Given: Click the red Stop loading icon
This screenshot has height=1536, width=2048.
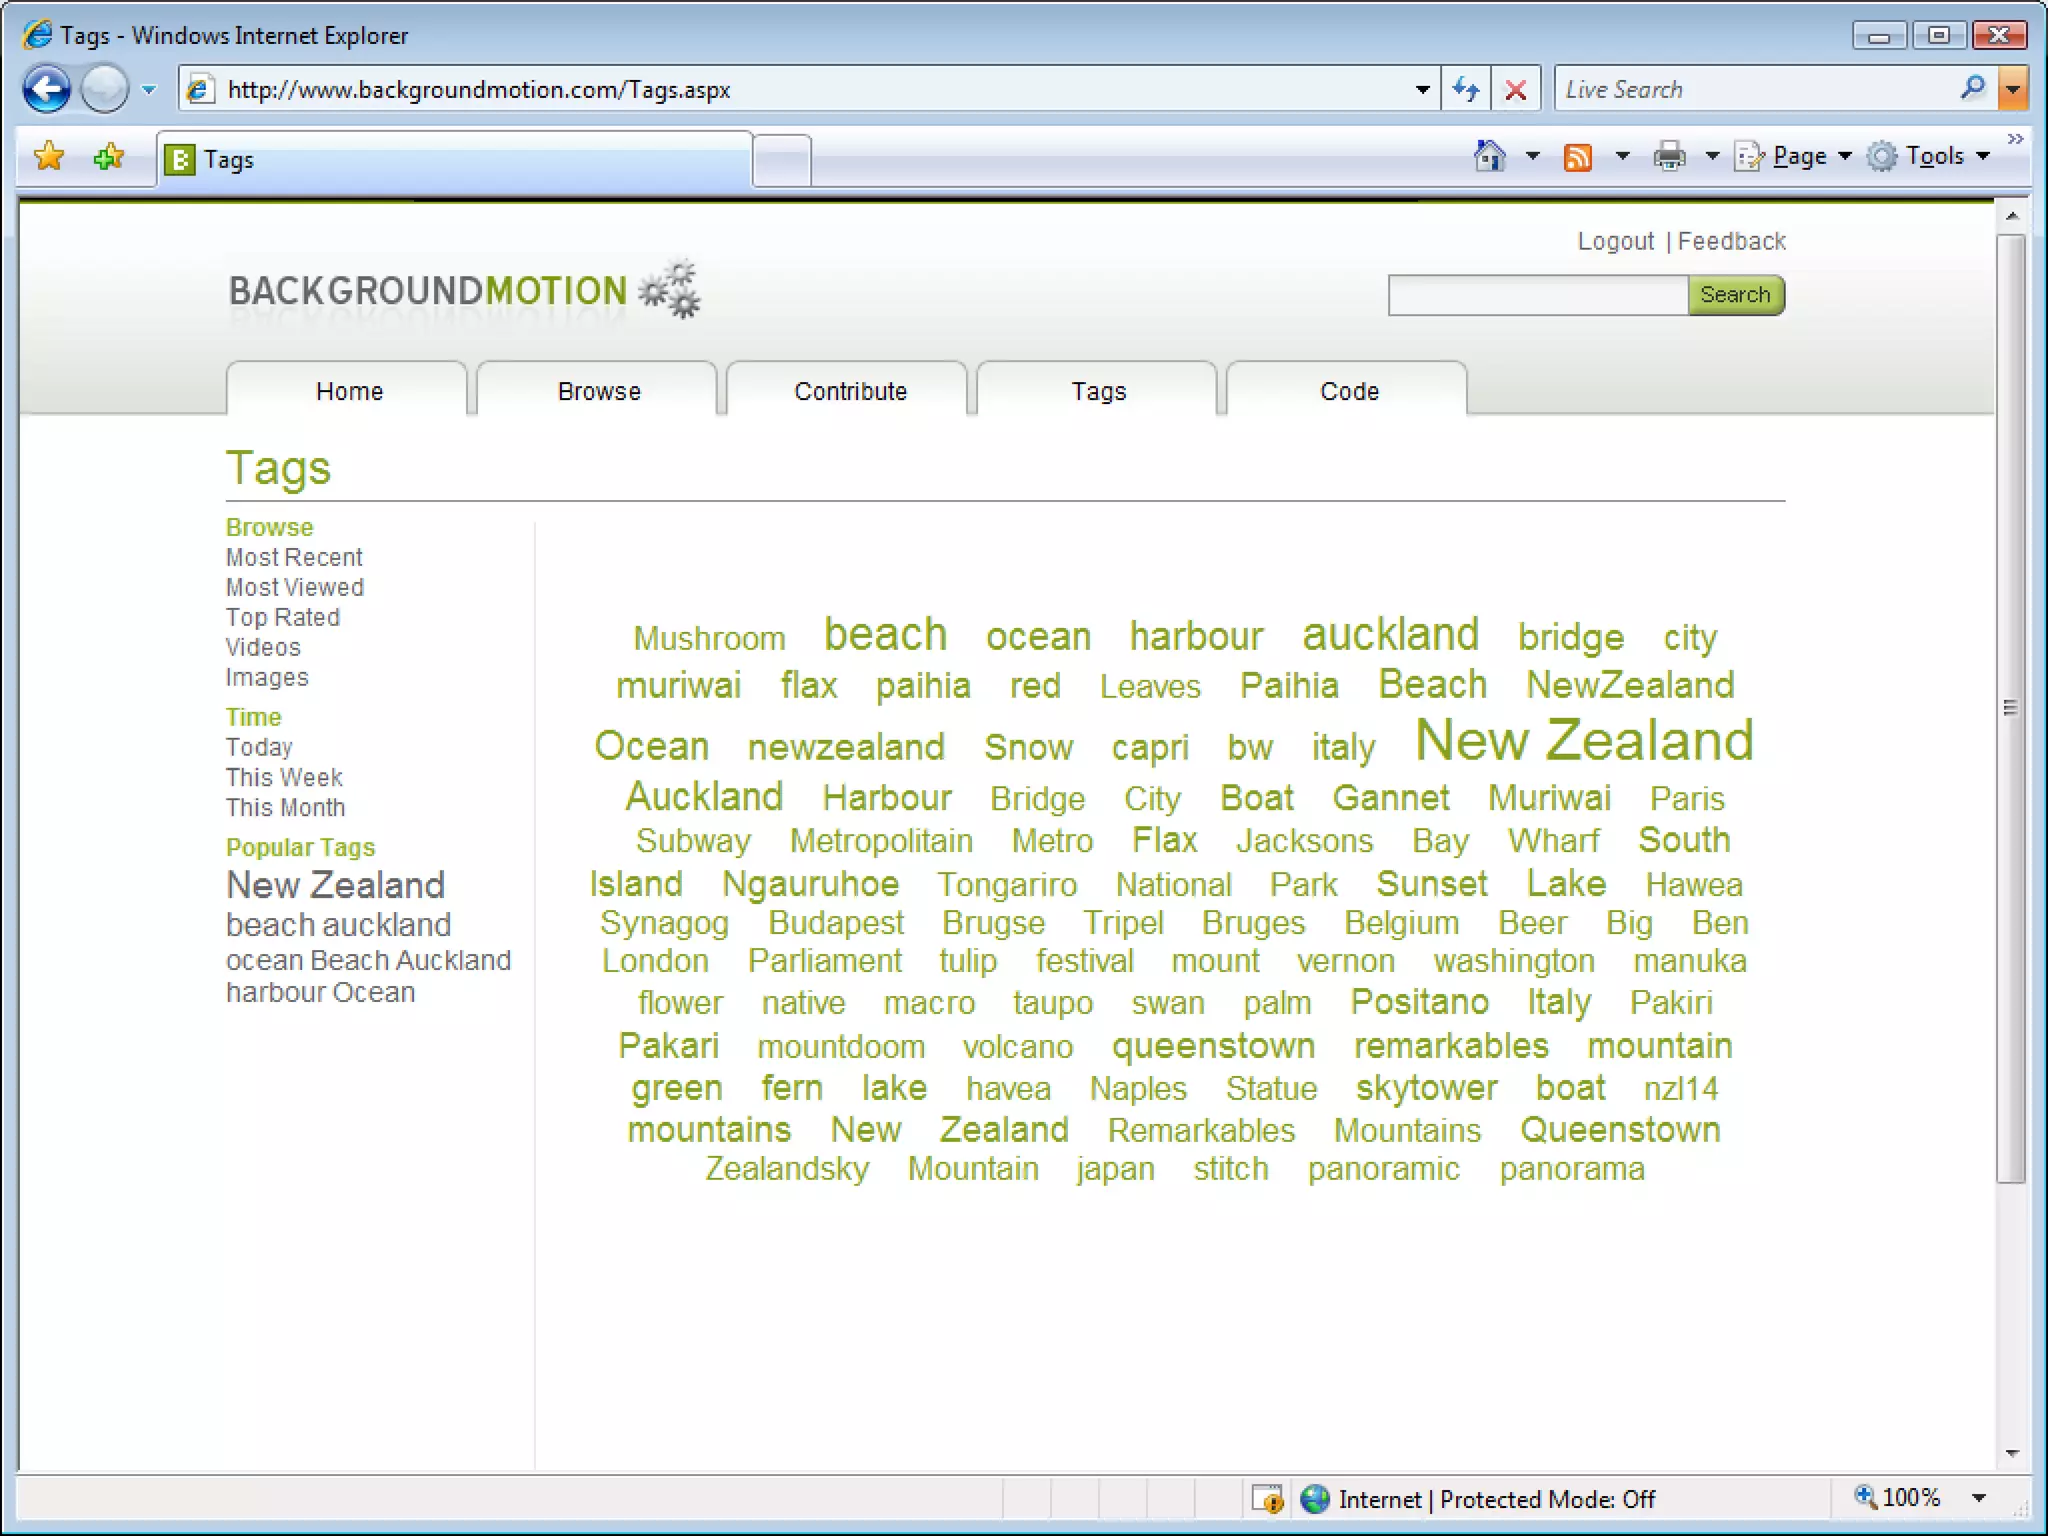Looking at the screenshot, I should tap(1516, 89).
